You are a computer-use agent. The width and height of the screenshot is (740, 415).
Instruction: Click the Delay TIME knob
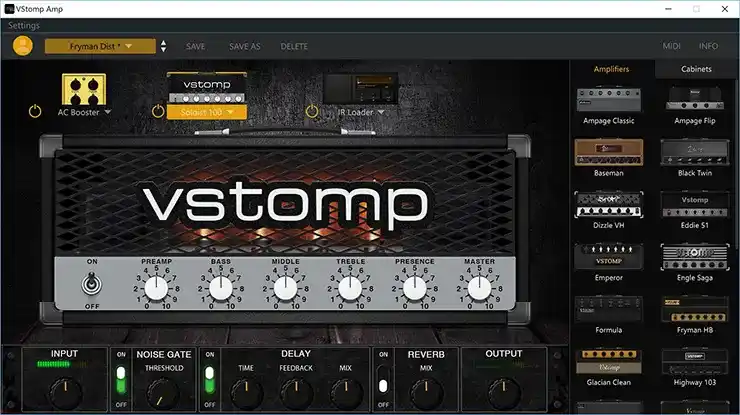pyautogui.click(x=246, y=393)
